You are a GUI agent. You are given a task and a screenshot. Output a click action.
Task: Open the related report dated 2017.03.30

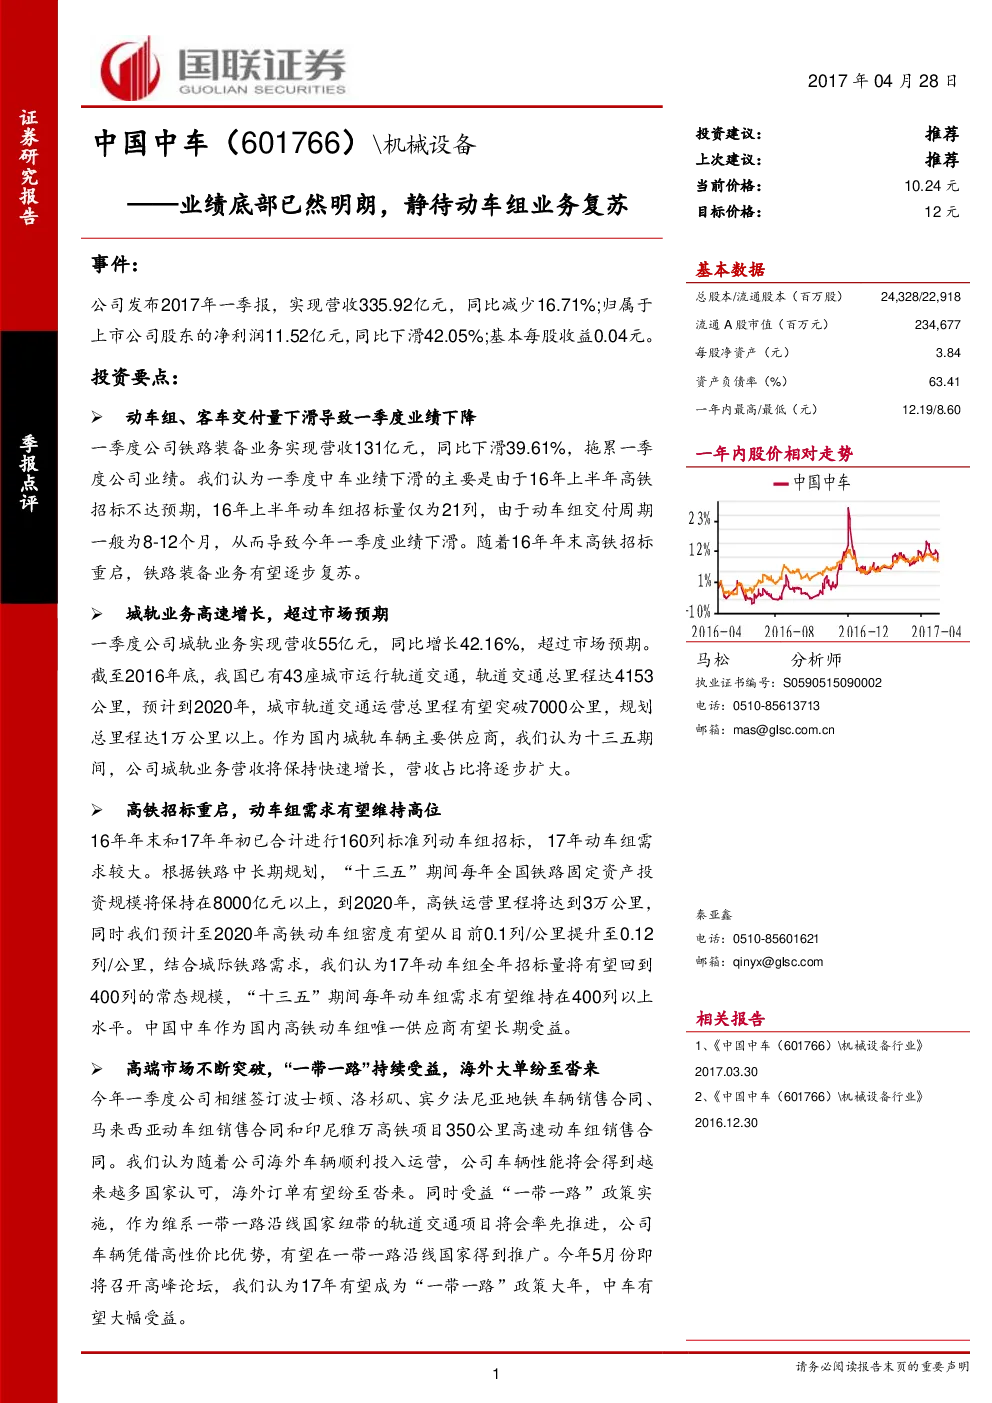(x=809, y=1058)
